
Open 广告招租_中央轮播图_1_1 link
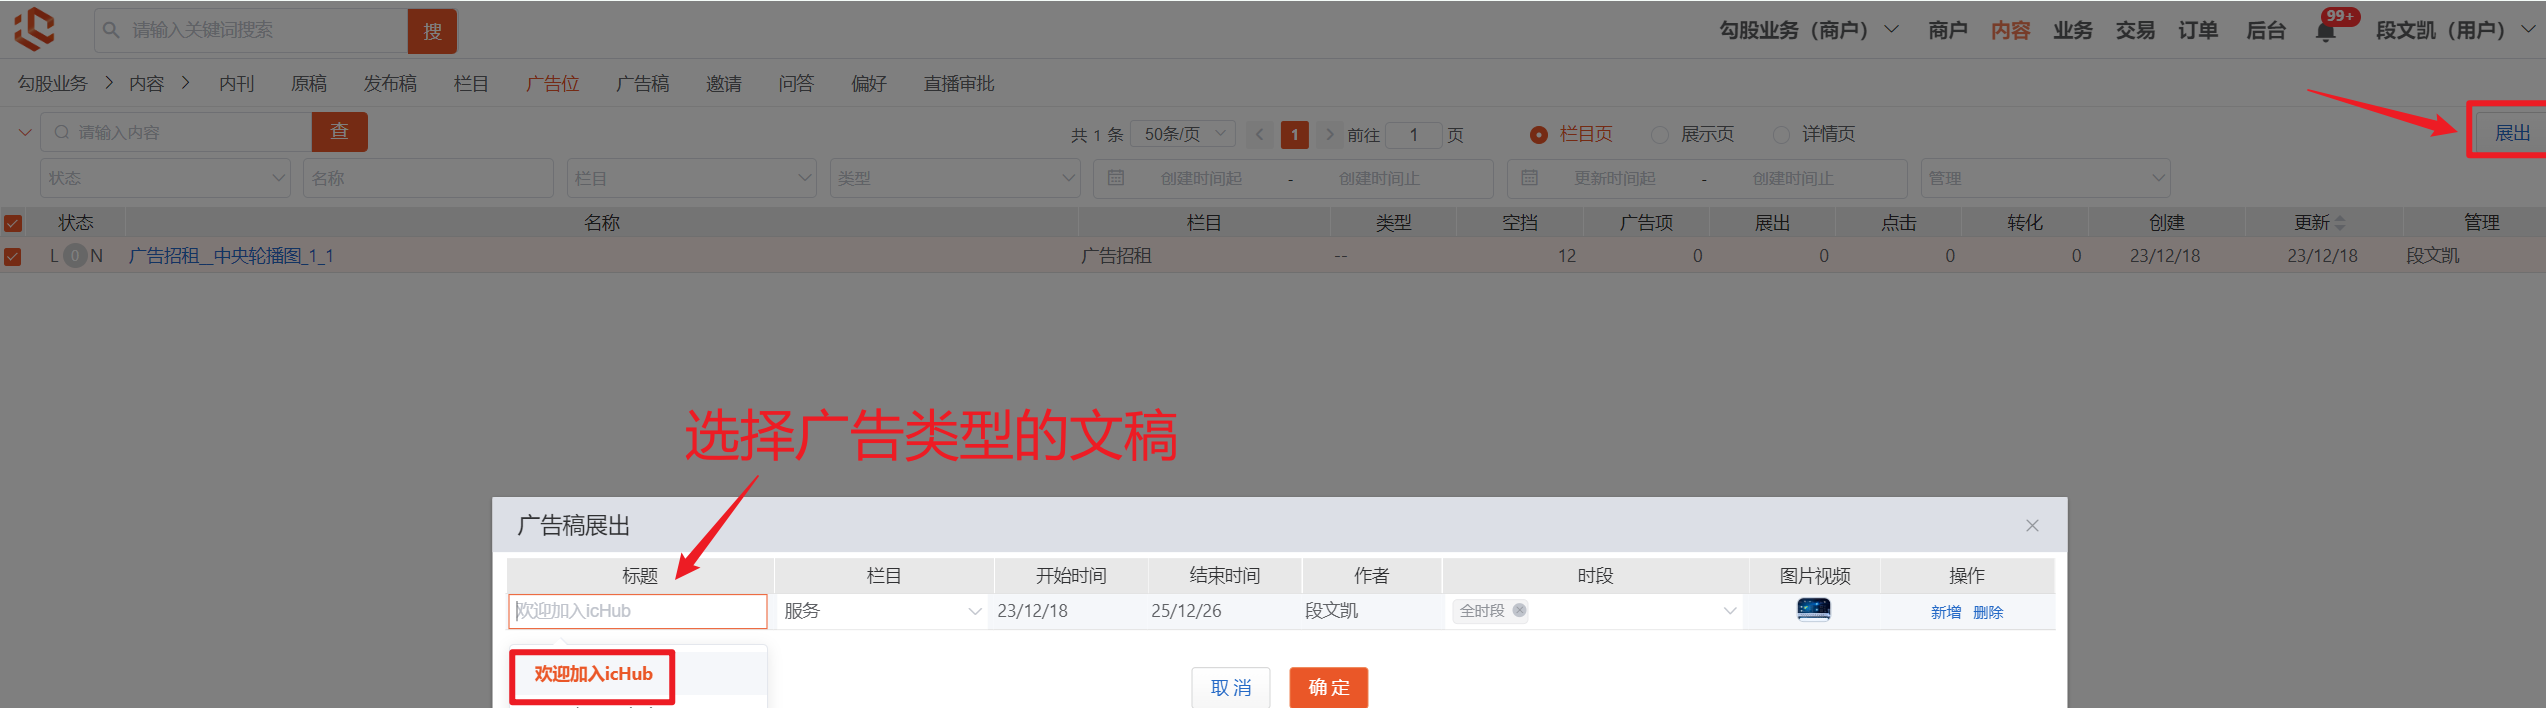pos(231,256)
